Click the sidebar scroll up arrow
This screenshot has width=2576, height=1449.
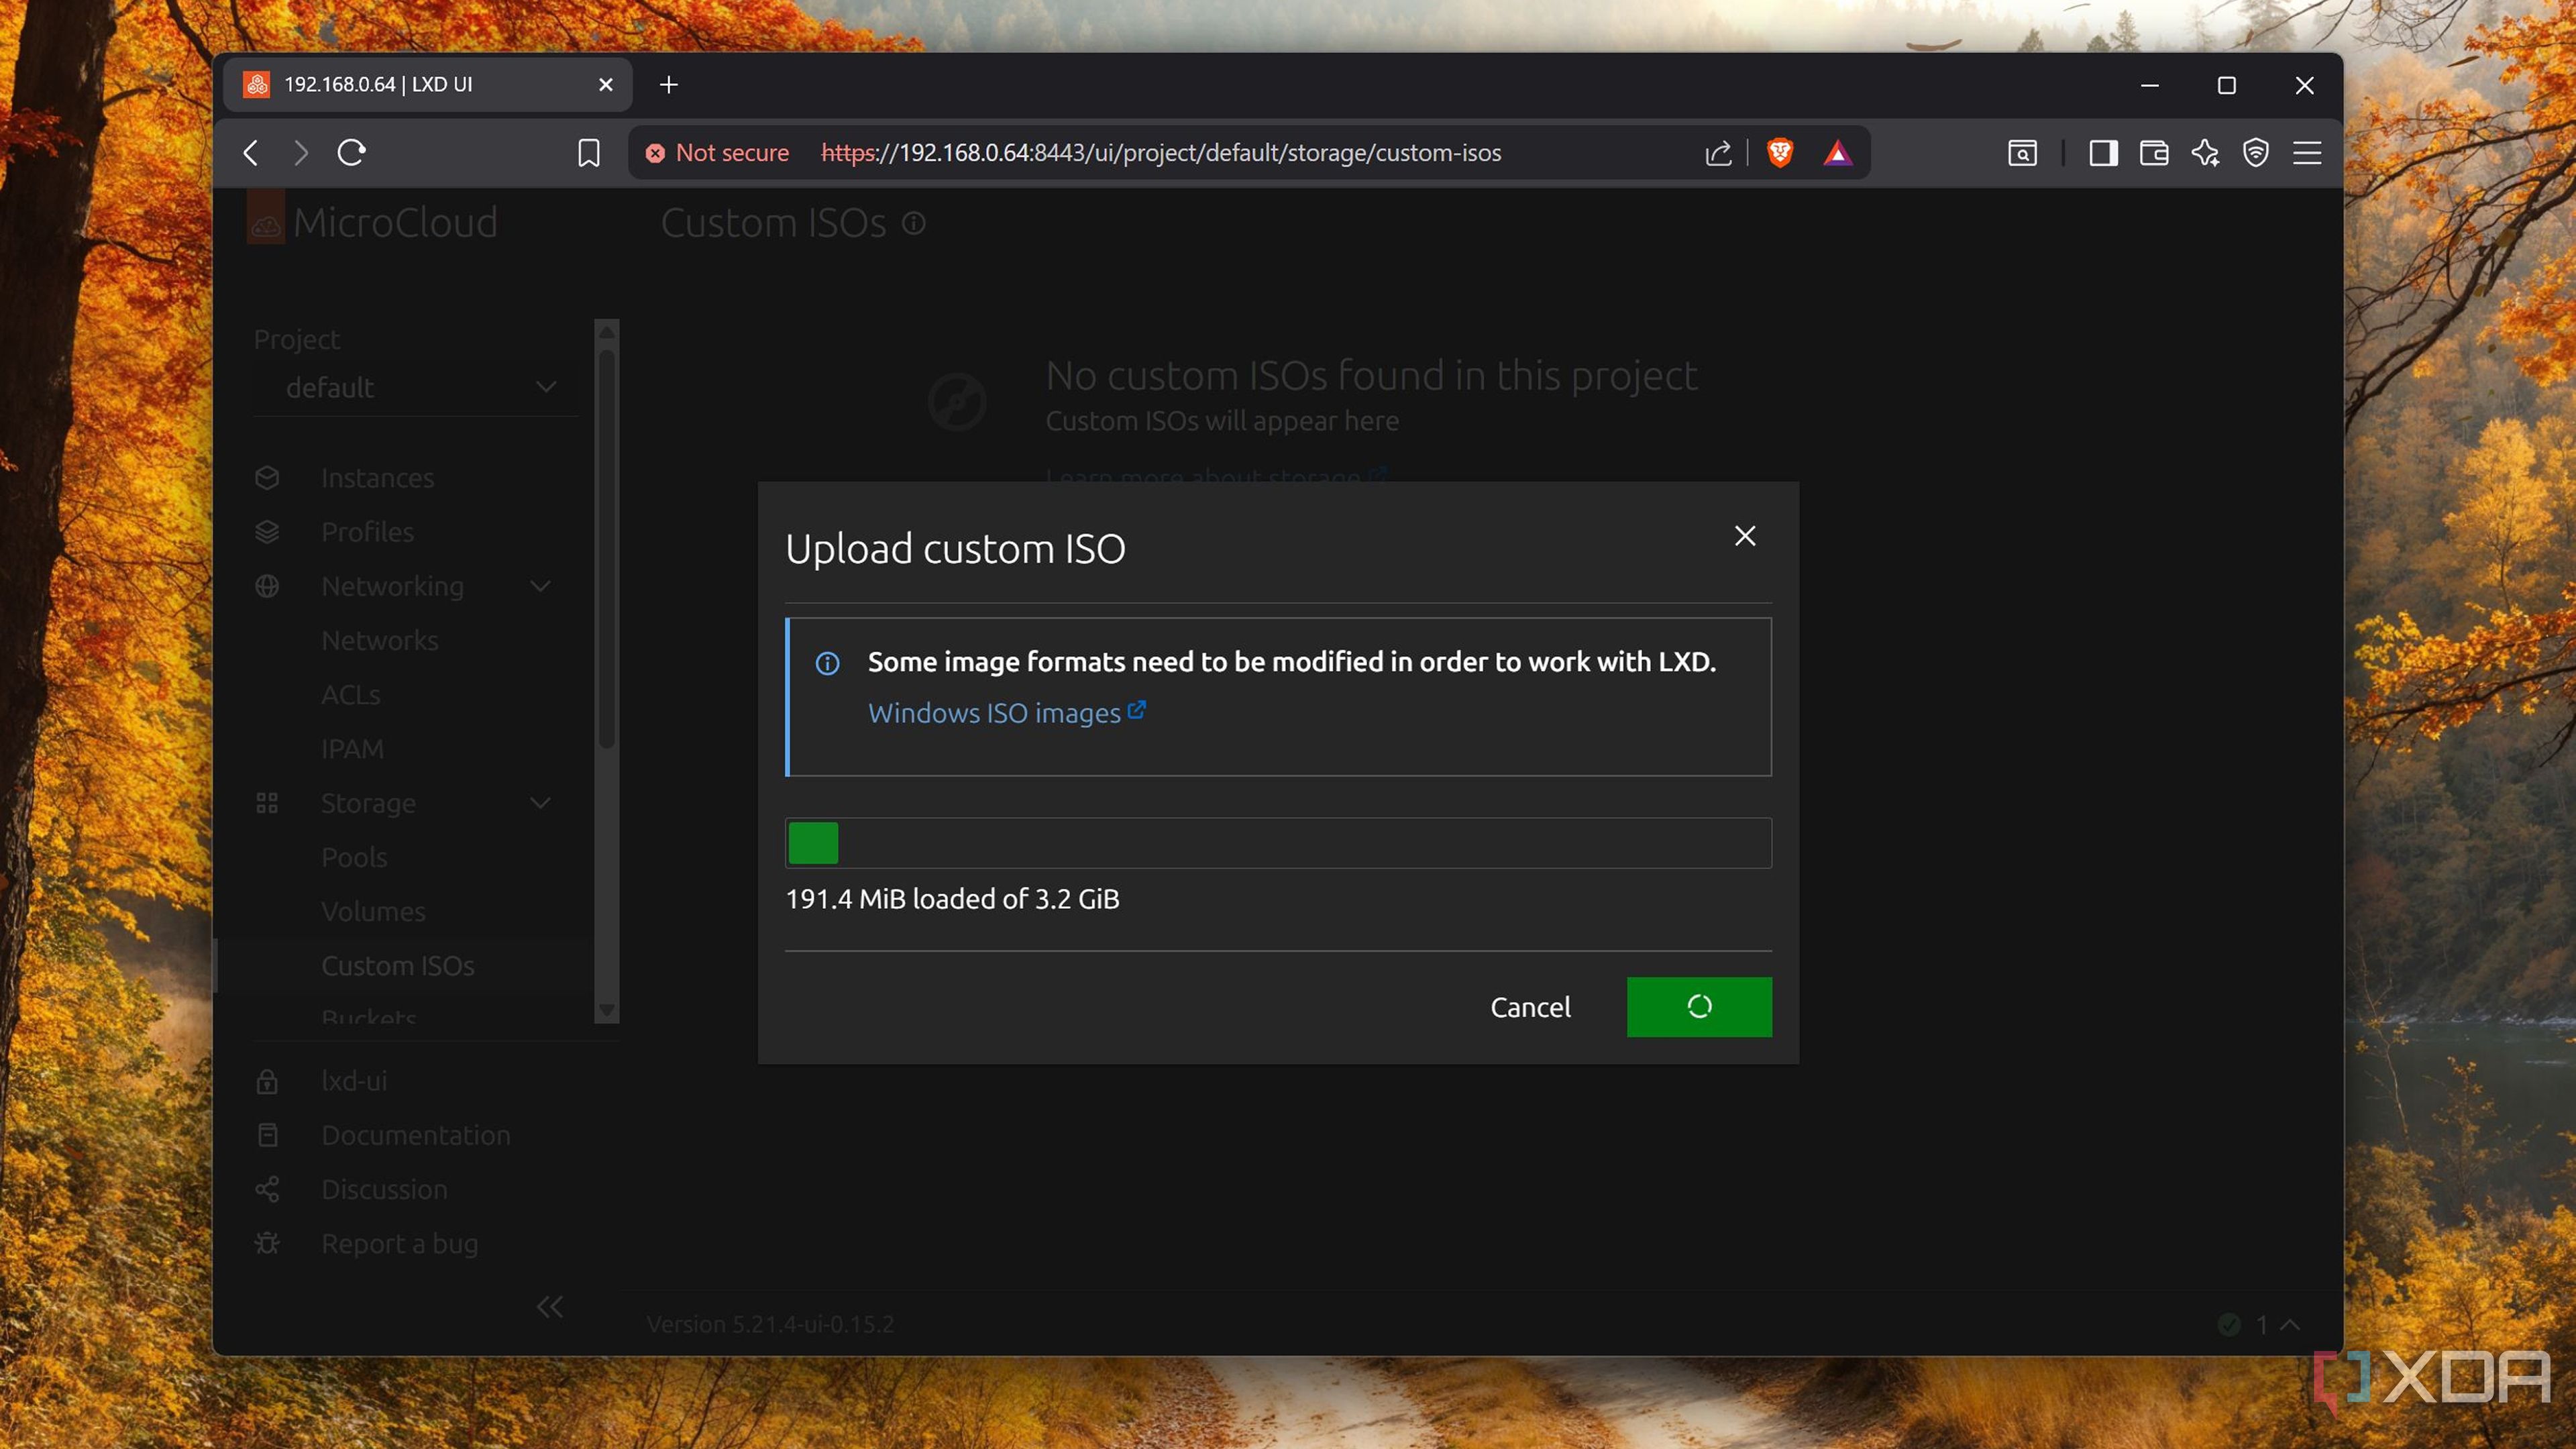pos(607,331)
